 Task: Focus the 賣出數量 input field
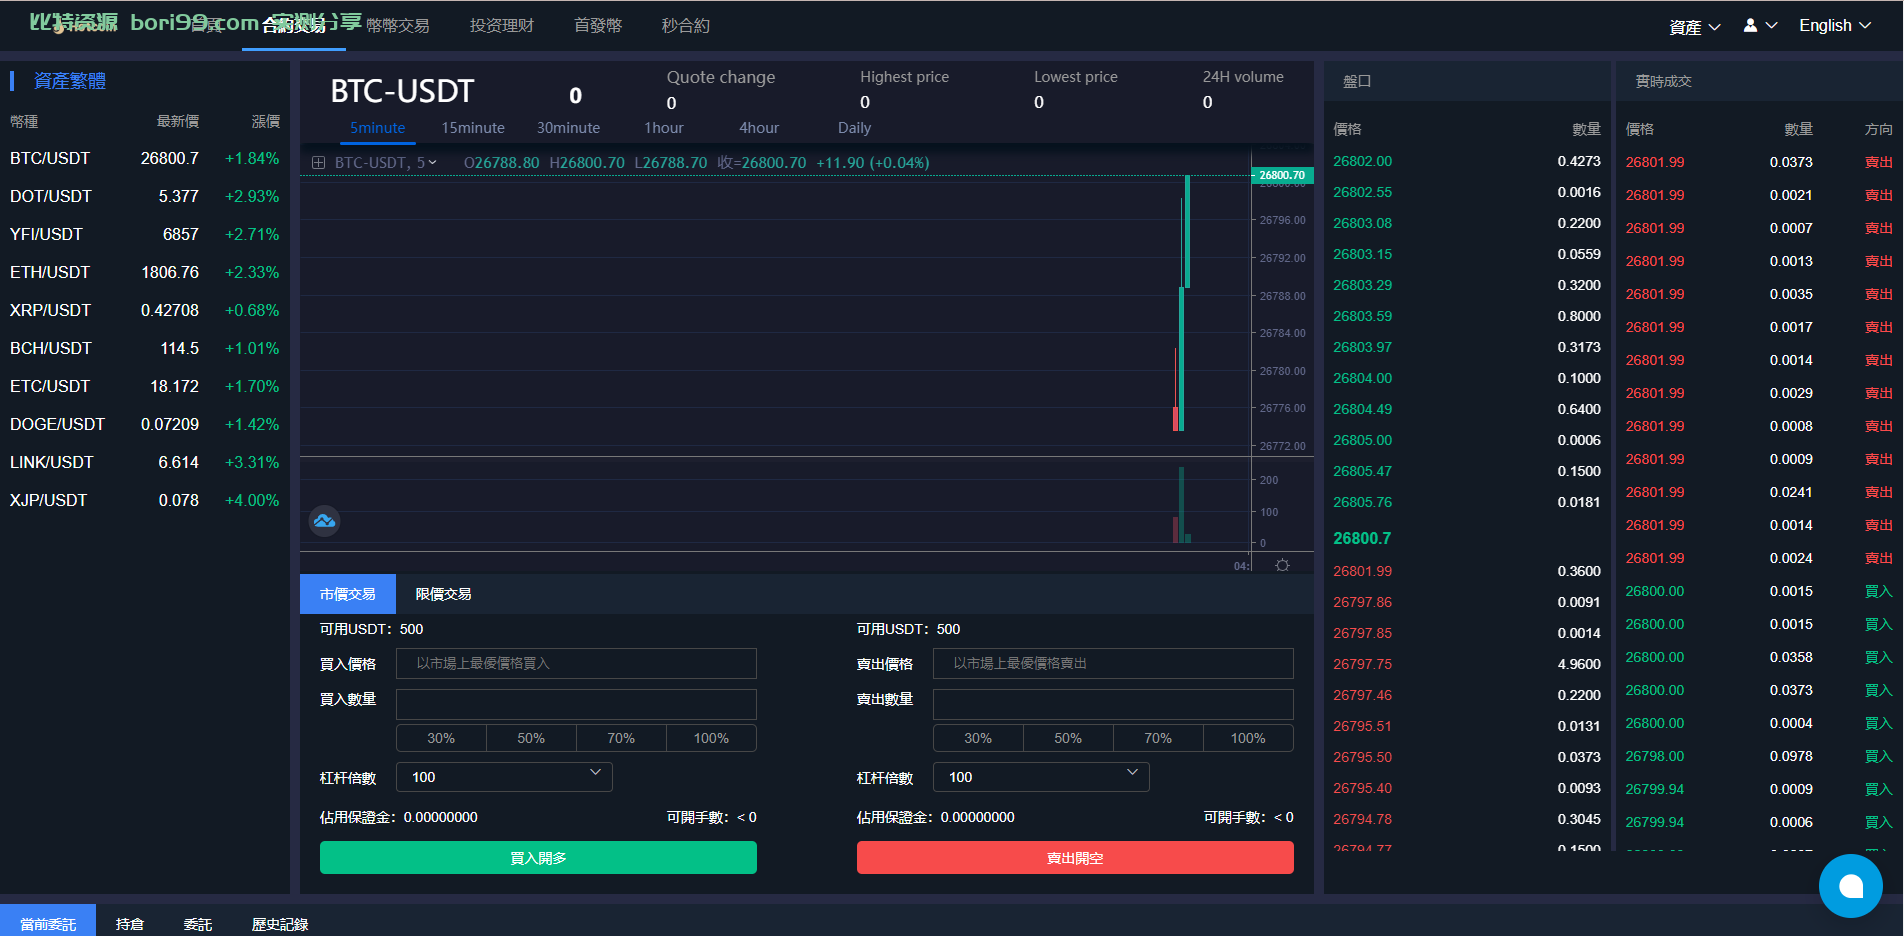pyautogui.click(x=1113, y=704)
